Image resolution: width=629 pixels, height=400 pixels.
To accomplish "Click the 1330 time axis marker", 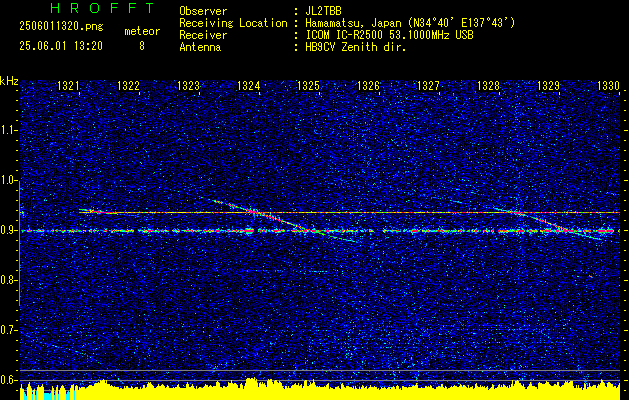I will [x=609, y=85].
